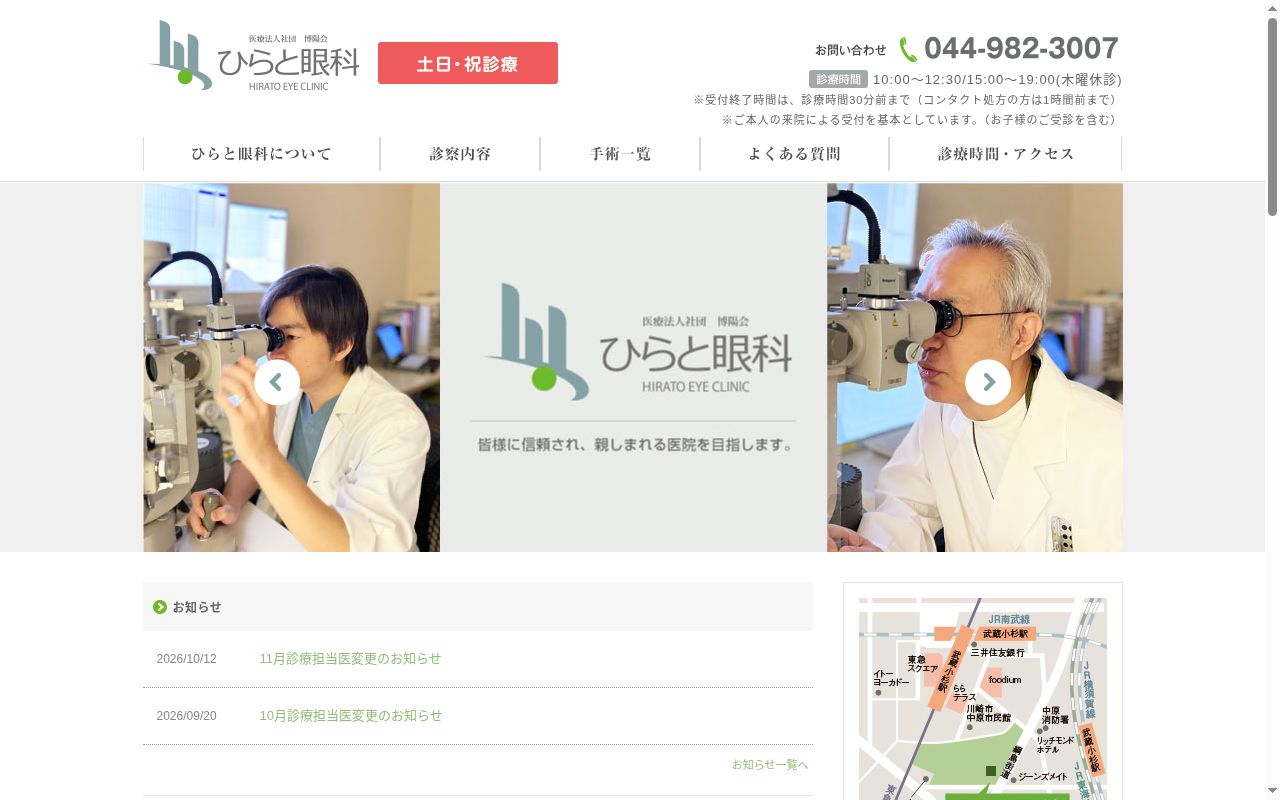
Task: Open the よくある質問 menu item
Action: [x=794, y=154]
